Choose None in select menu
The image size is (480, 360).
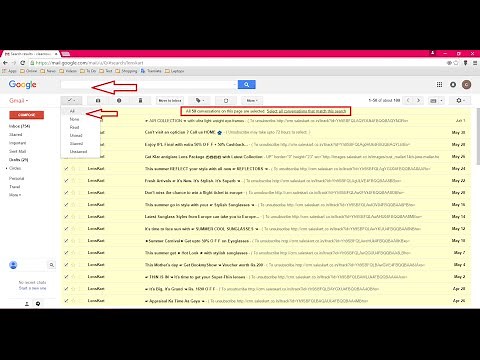click(x=74, y=119)
